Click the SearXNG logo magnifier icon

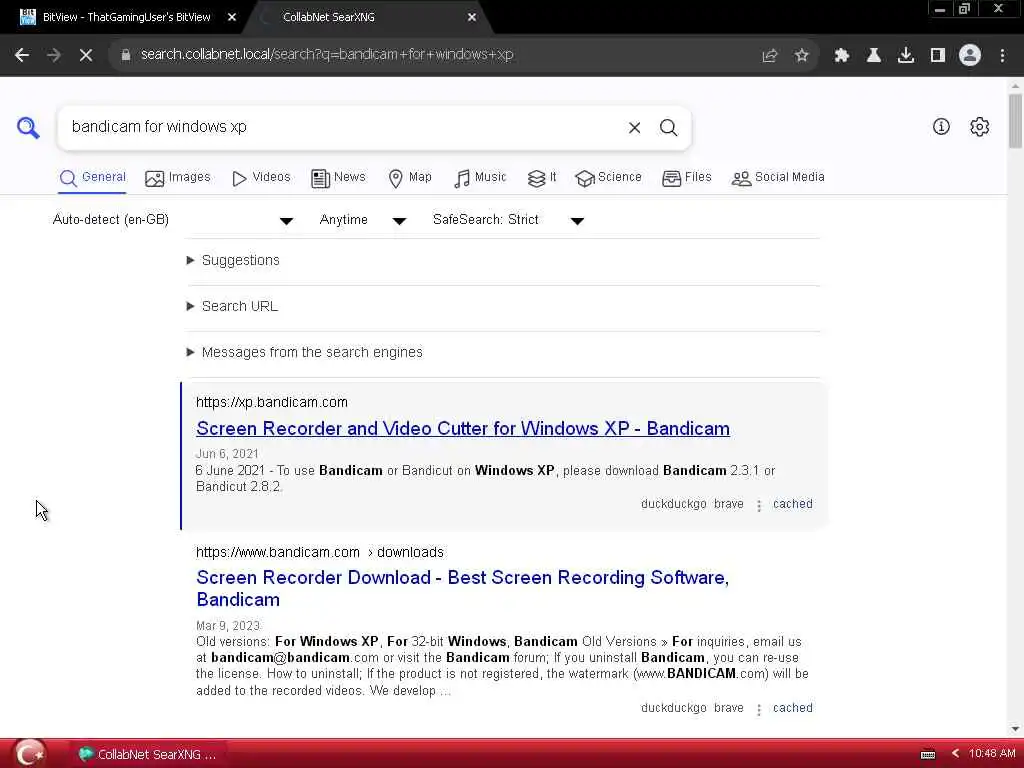28,127
